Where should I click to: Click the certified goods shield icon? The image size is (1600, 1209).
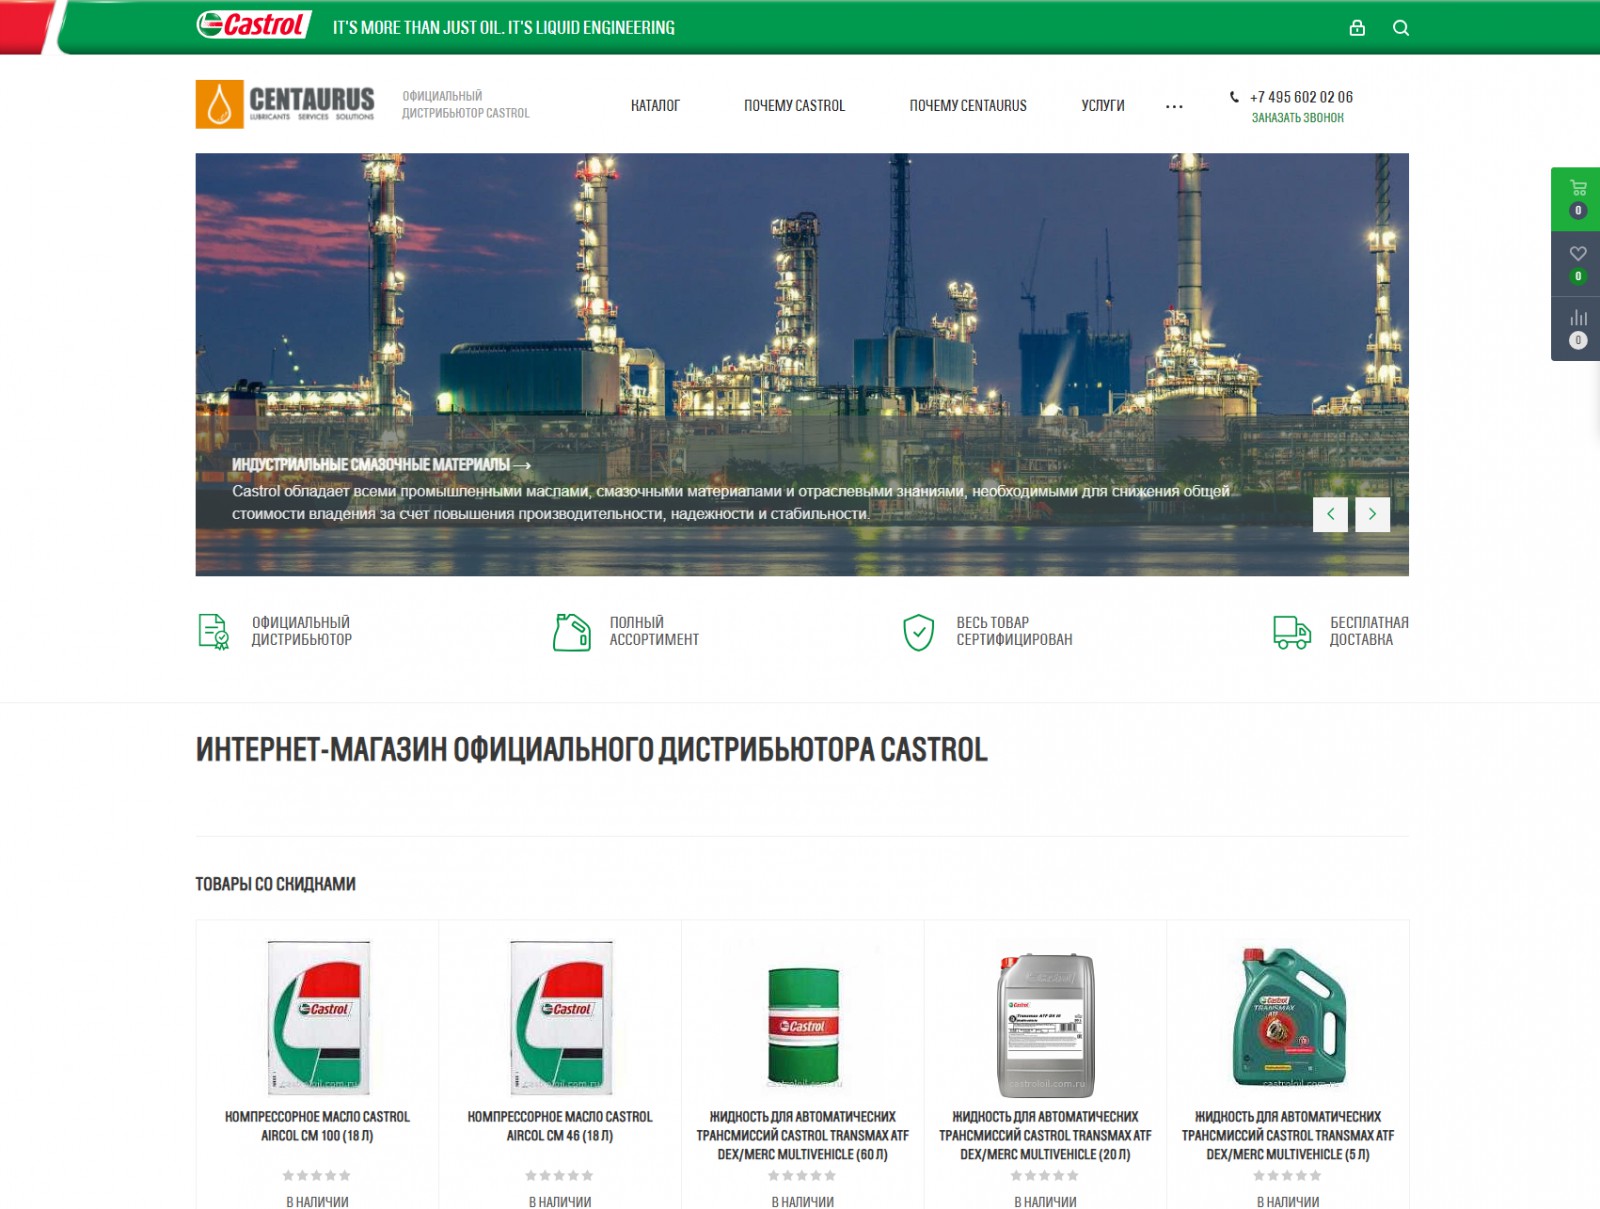918,632
